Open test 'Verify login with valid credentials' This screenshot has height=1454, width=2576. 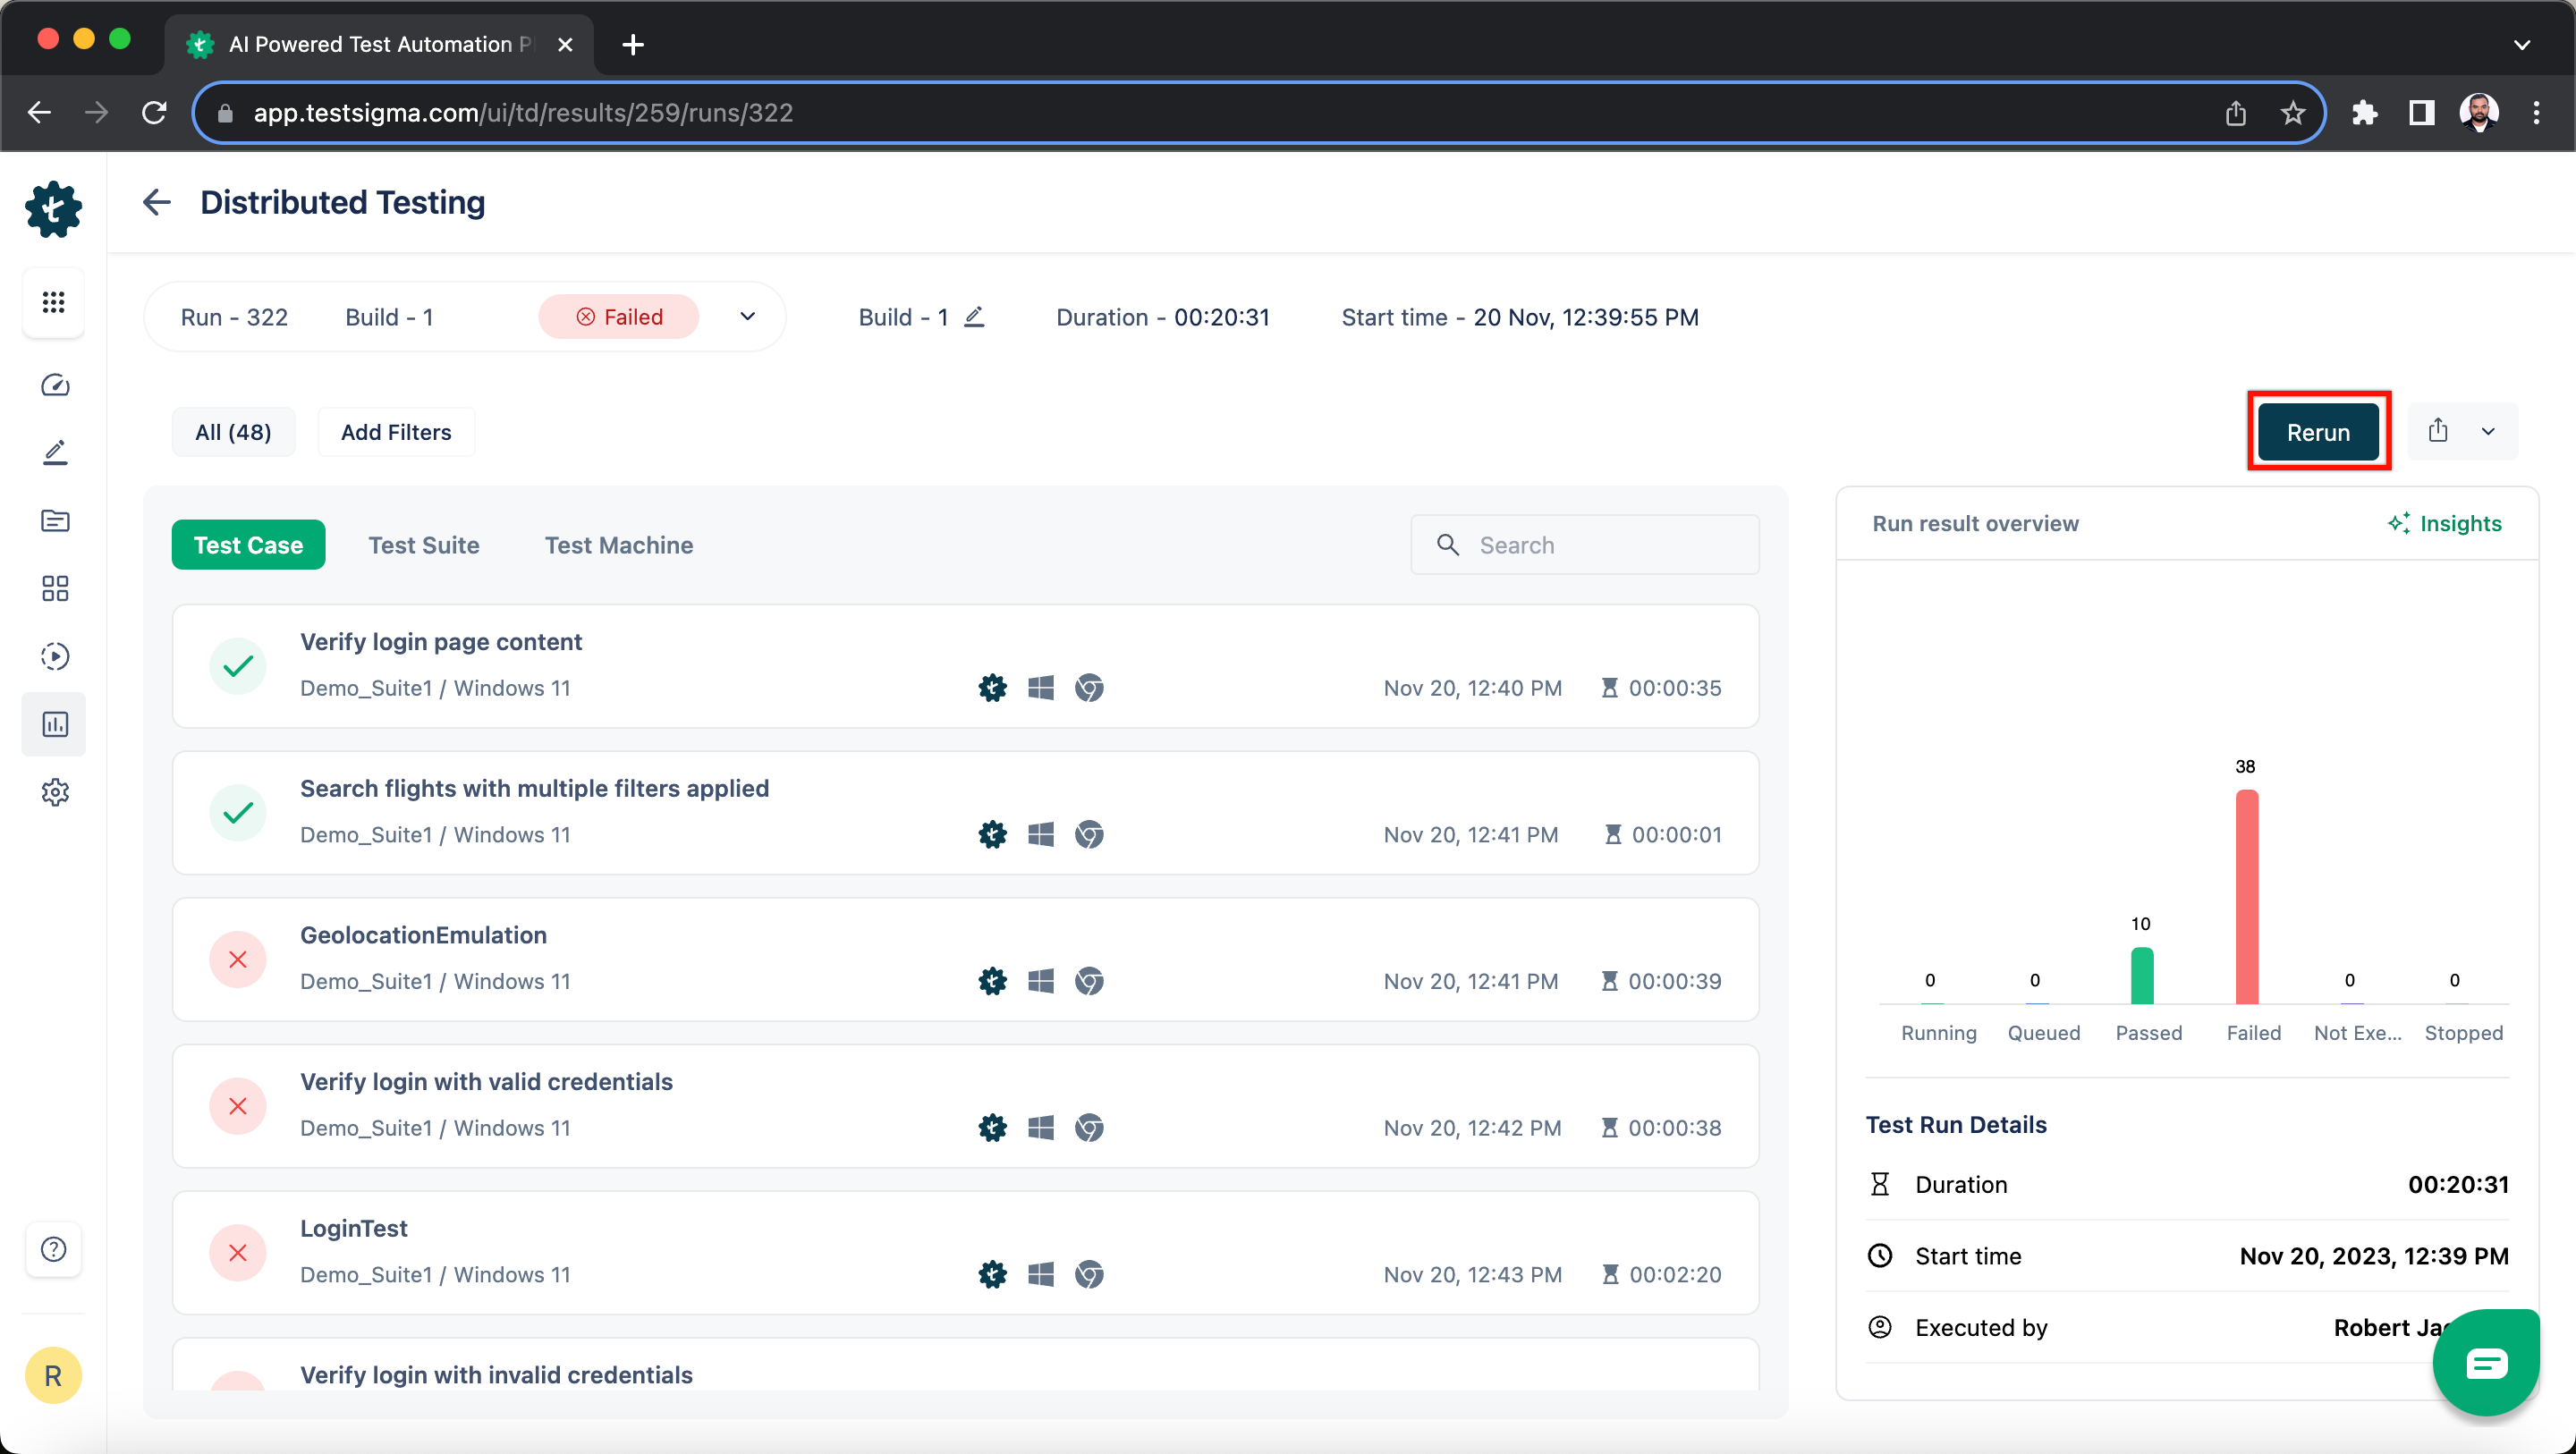pyautogui.click(x=965, y=1106)
